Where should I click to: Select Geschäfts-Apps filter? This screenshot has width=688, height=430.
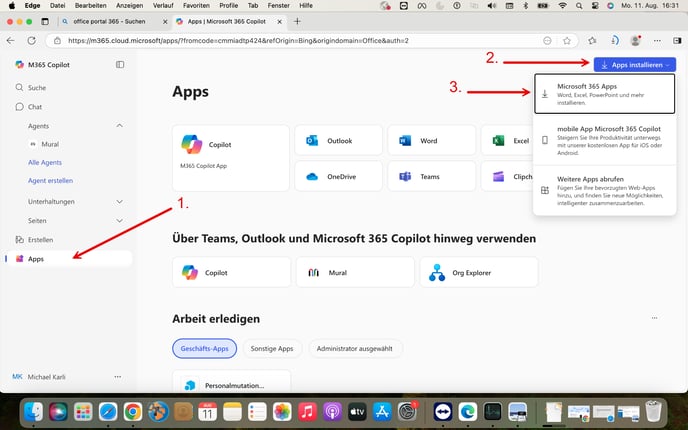click(204, 348)
